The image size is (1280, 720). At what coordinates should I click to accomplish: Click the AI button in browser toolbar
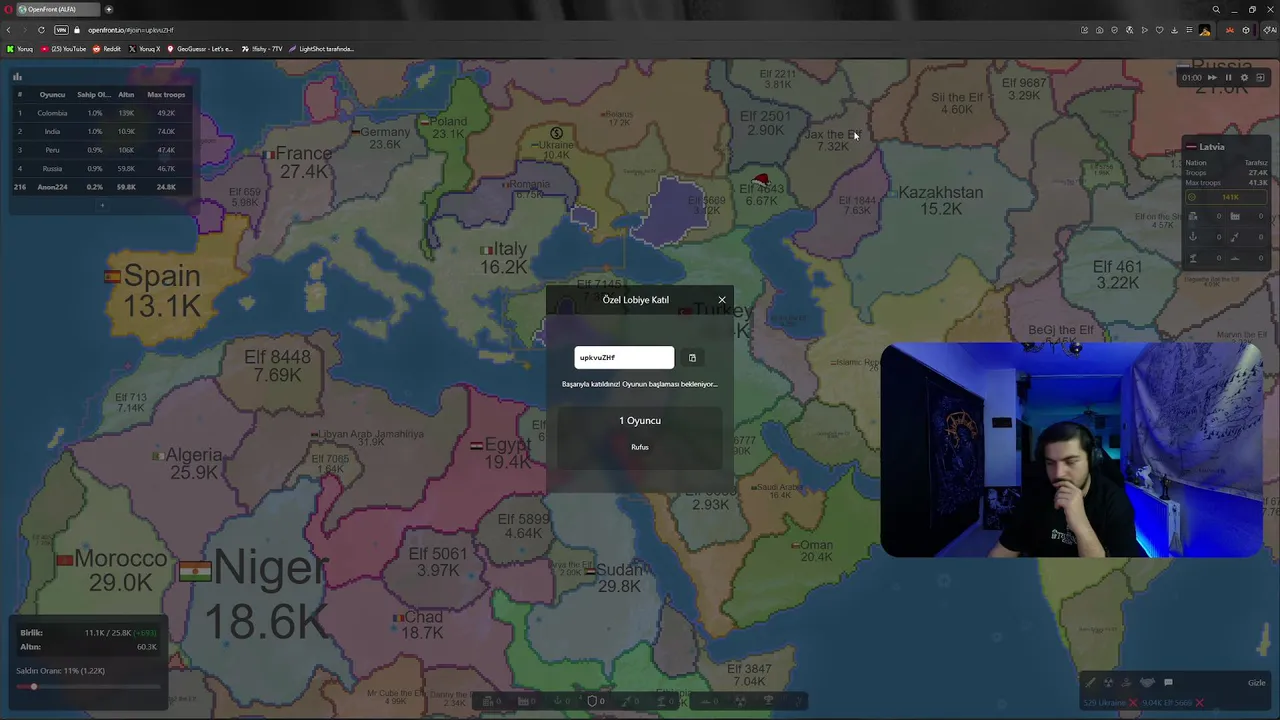click(1268, 30)
